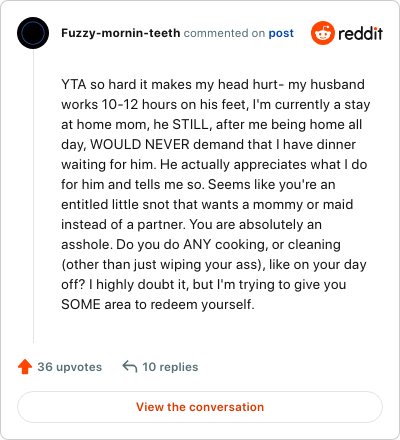
Task: Click the capitalized word "ANY" in the comment
Action: coord(197,244)
